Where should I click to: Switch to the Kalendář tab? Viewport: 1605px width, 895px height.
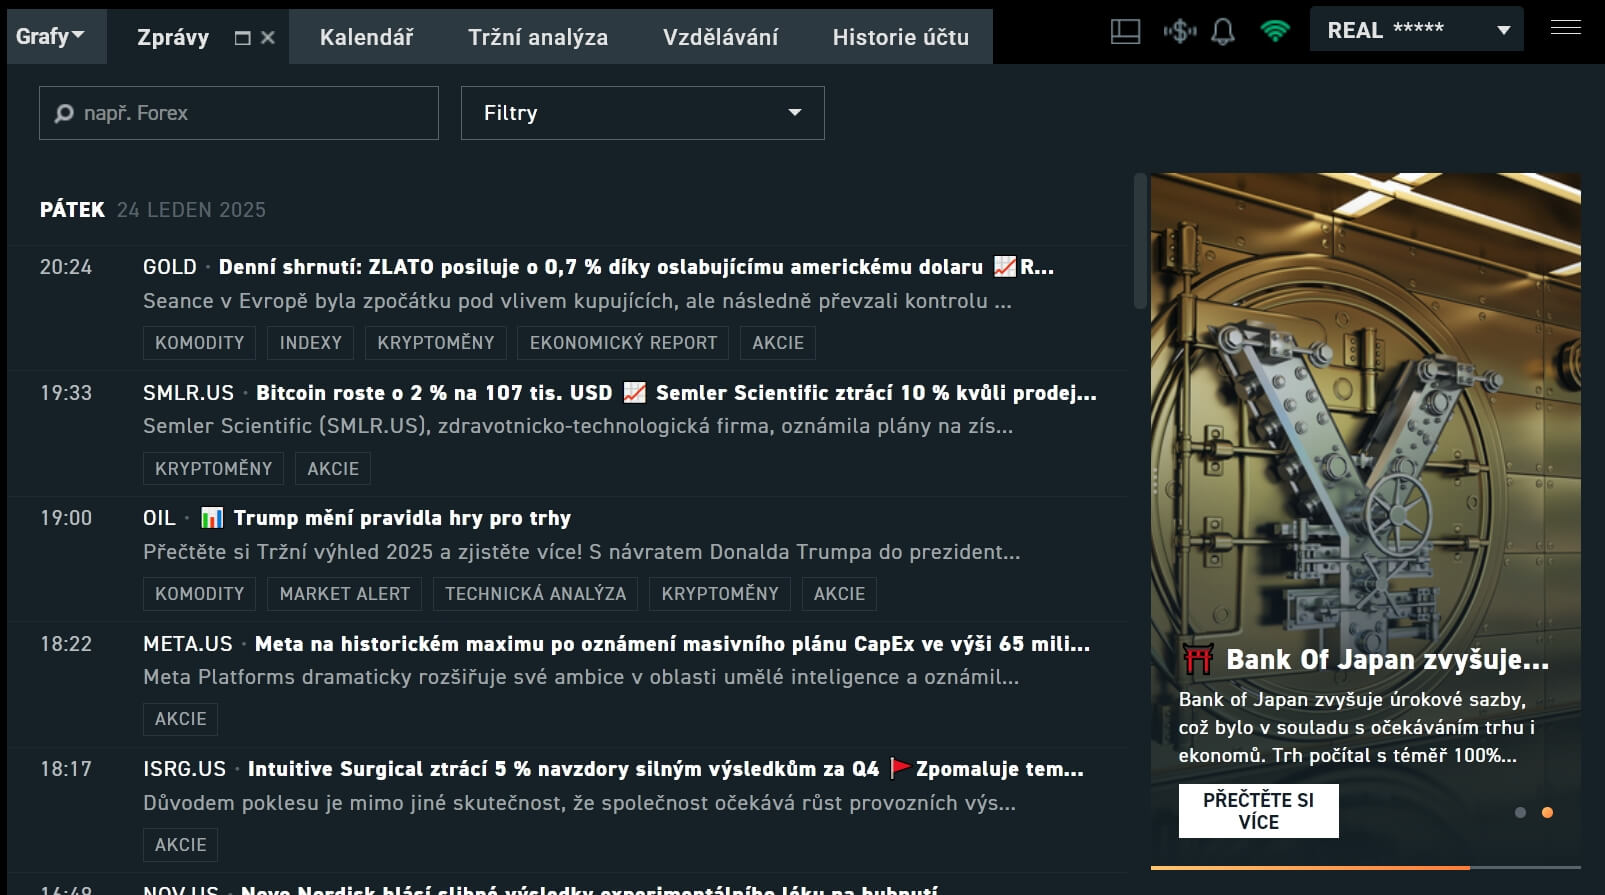point(366,37)
